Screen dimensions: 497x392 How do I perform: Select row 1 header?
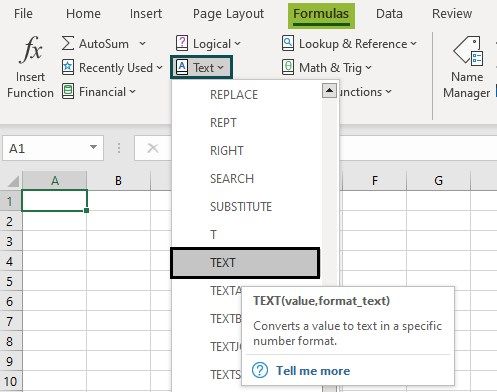click(x=11, y=201)
